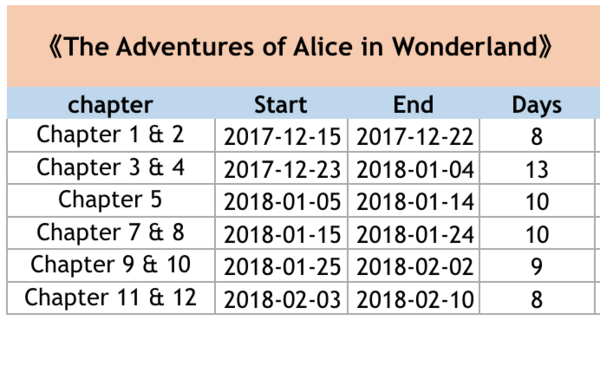The height and width of the screenshot is (373, 600).
Task: Select end date 2018-02-10 cell
Action: coord(414,298)
